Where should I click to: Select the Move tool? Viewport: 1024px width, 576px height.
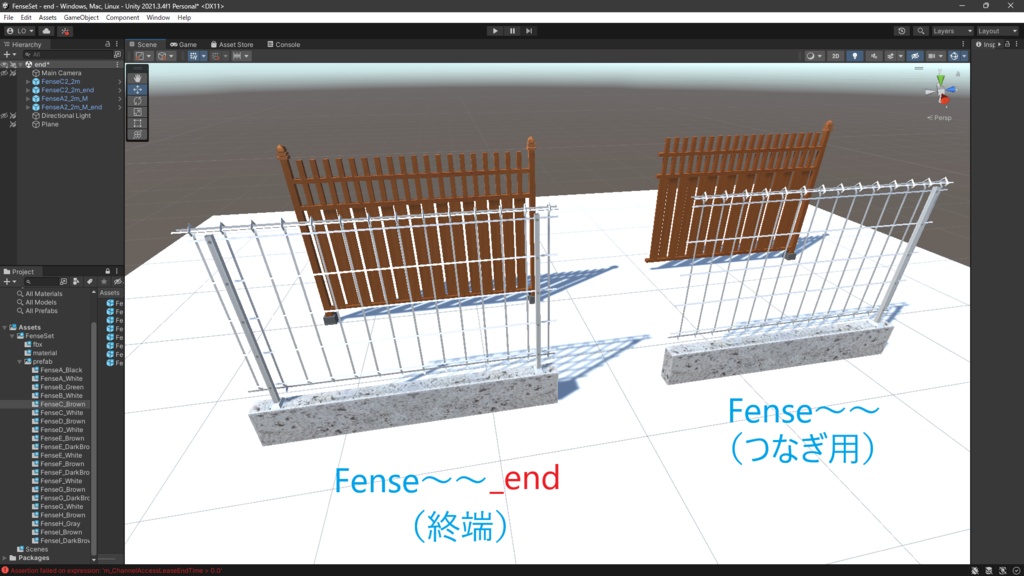pyautogui.click(x=137, y=89)
